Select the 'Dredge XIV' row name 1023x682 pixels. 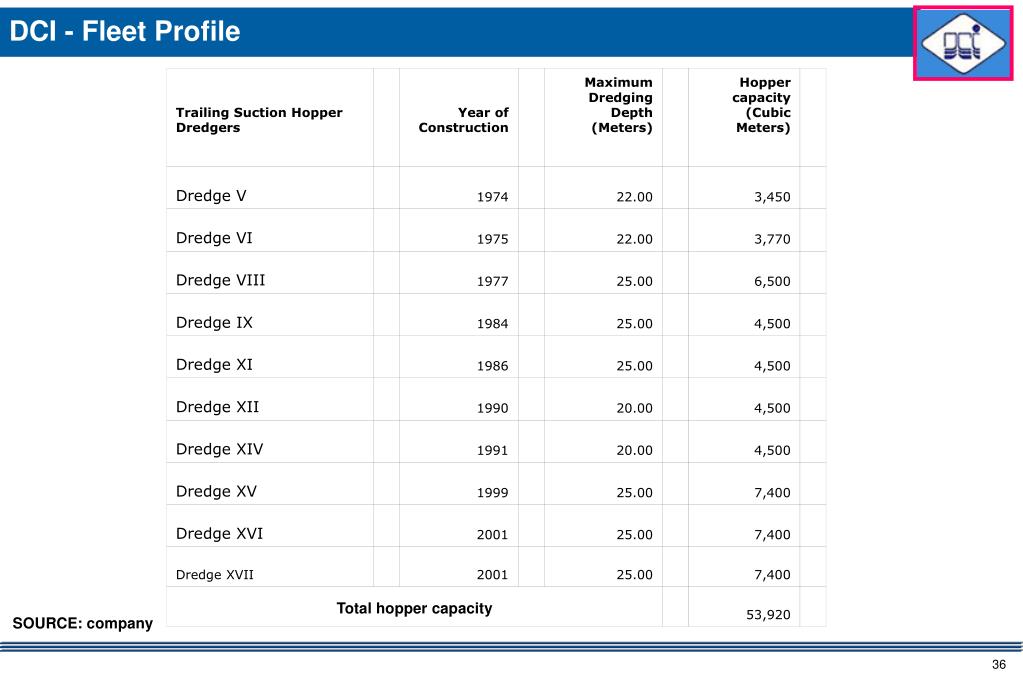[x=219, y=449]
